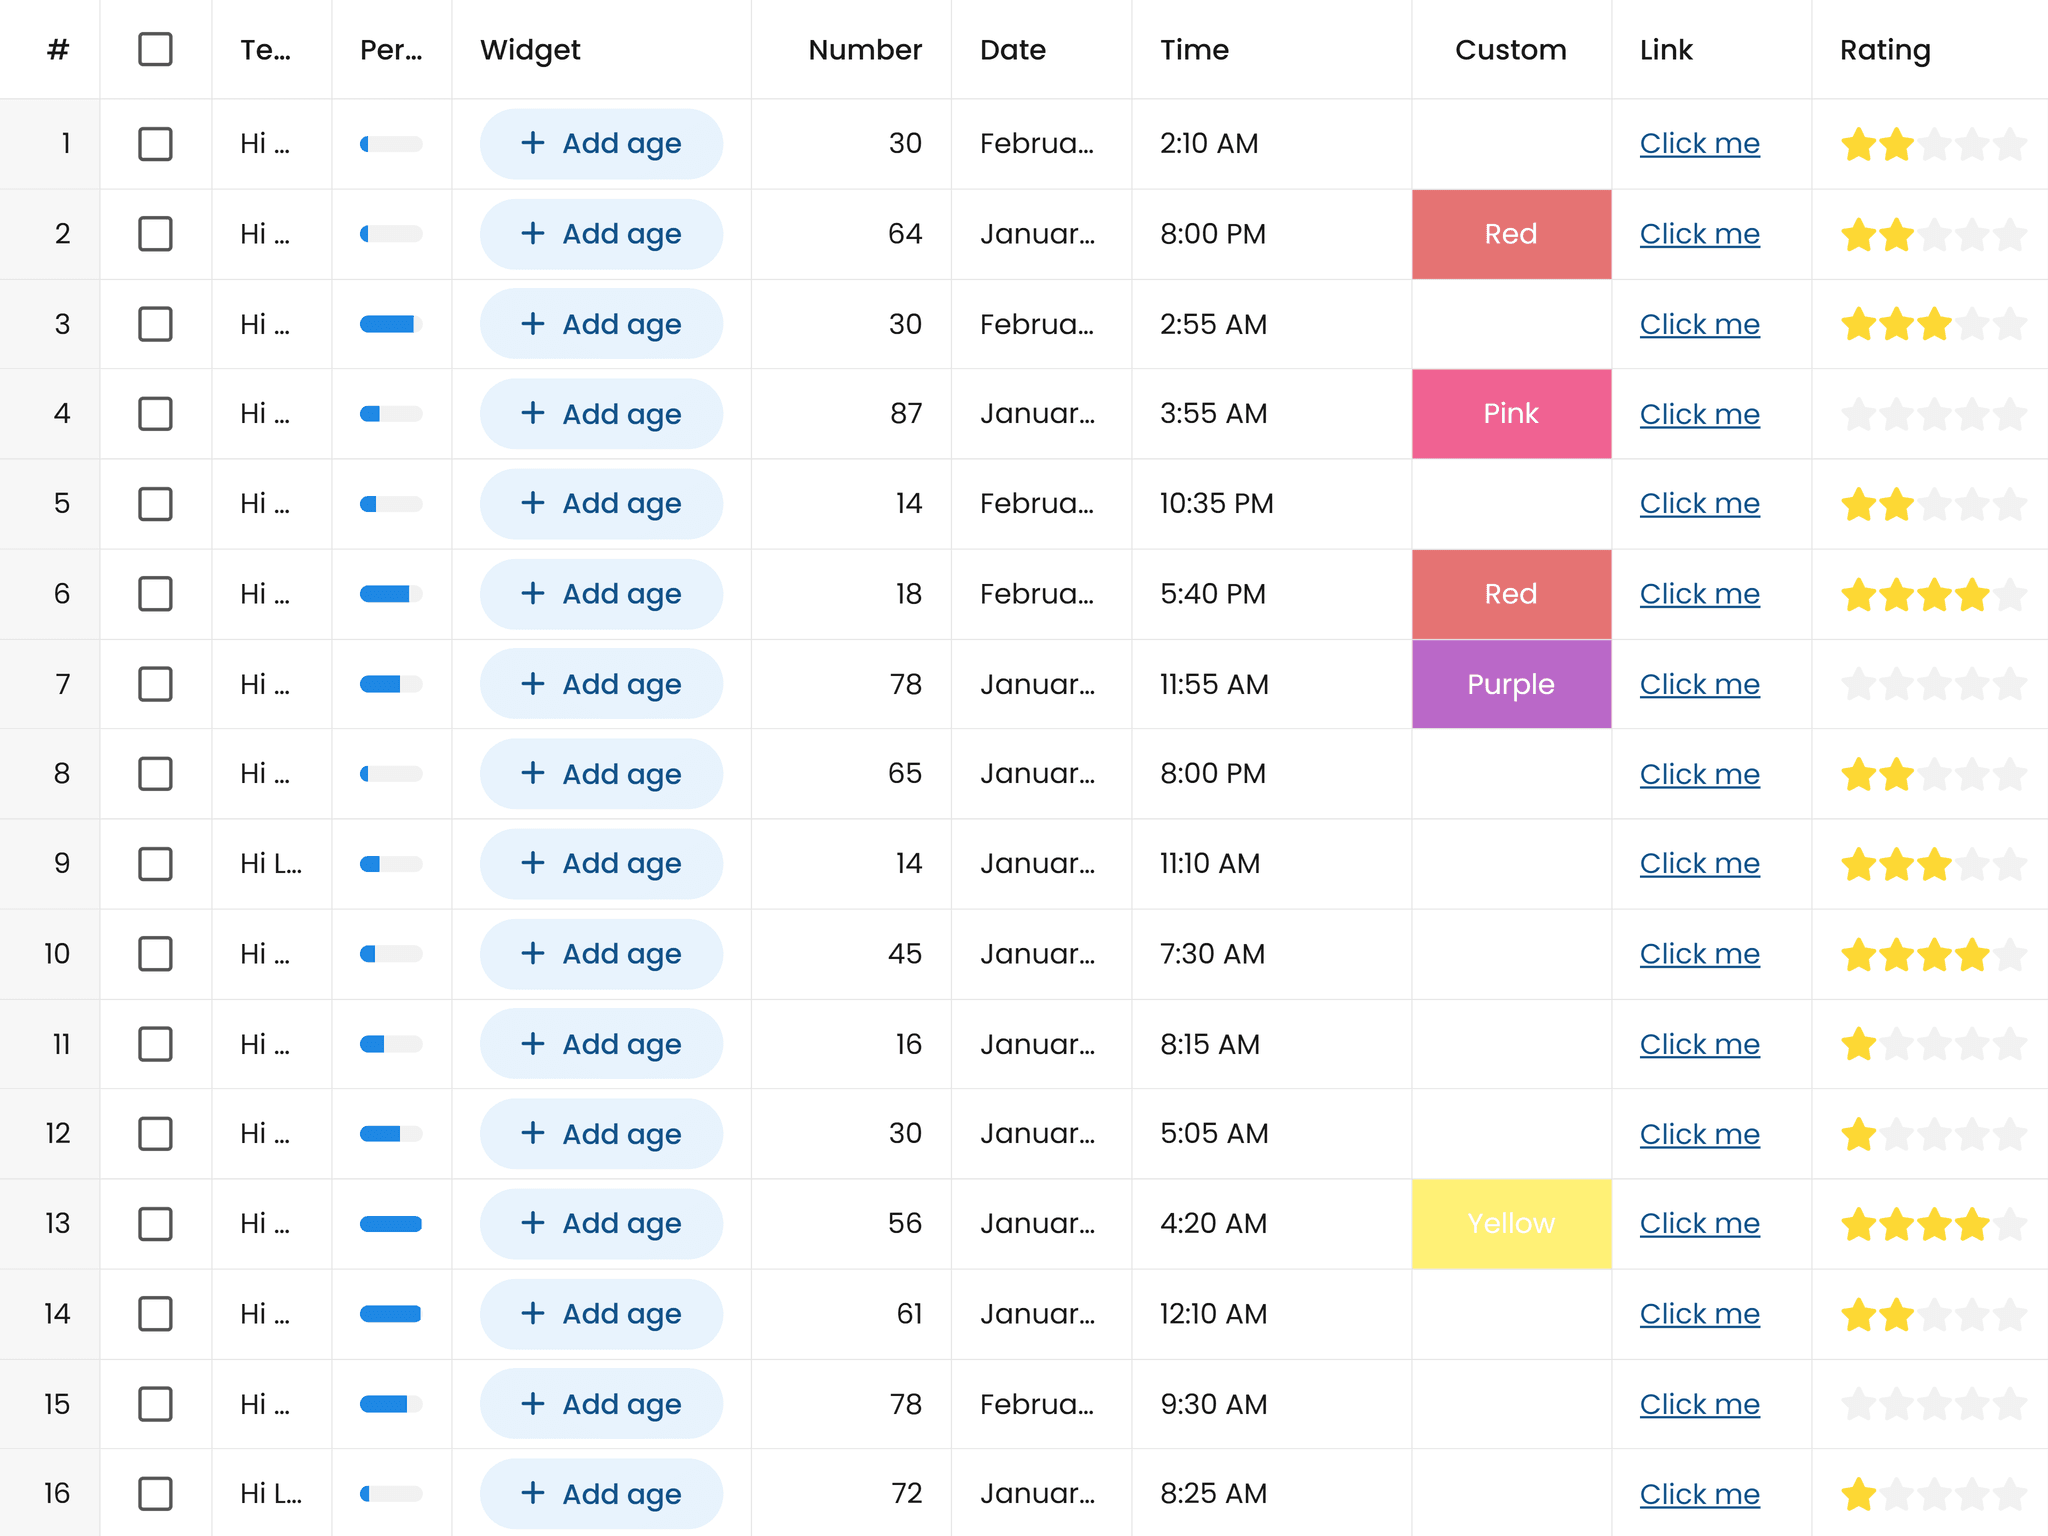This screenshot has width=2048, height=1536.
Task: Click the fourth star in row 15's rating
Action: (1973, 1403)
